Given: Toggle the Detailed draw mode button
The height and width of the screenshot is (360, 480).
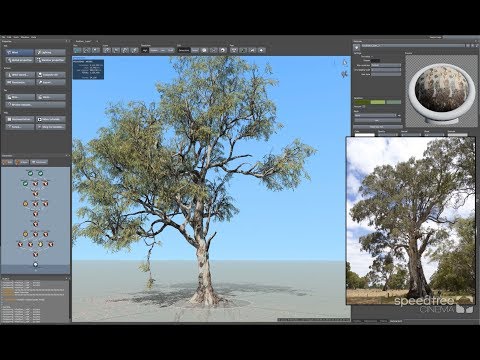Looking at the screenshot, I should (x=184, y=50).
